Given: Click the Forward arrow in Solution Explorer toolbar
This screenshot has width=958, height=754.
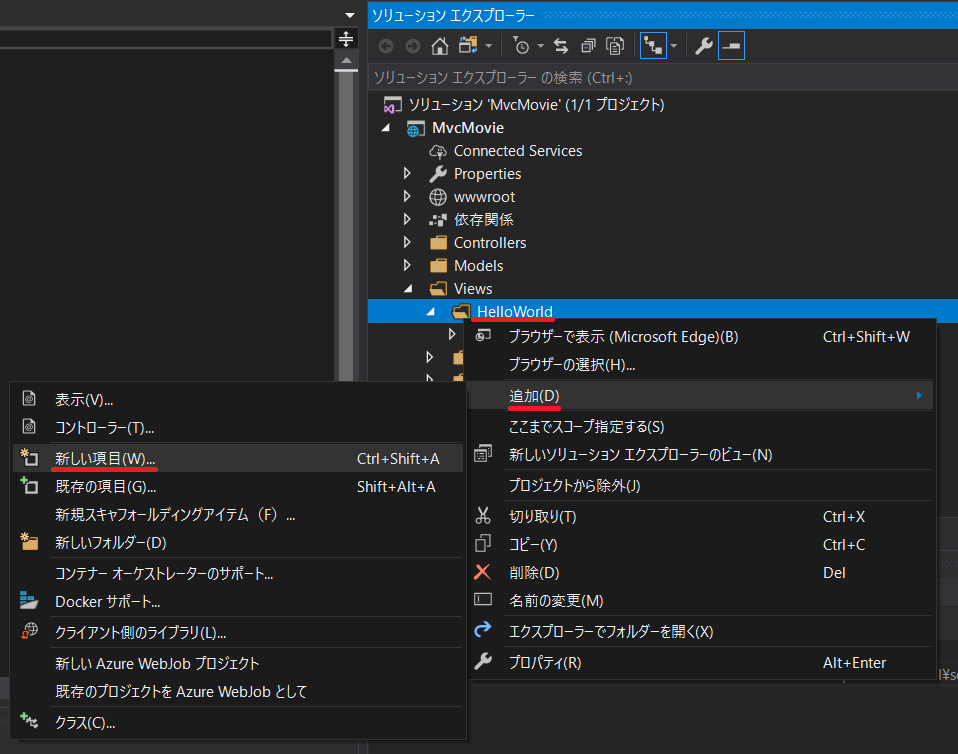Looking at the screenshot, I should (413, 46).
